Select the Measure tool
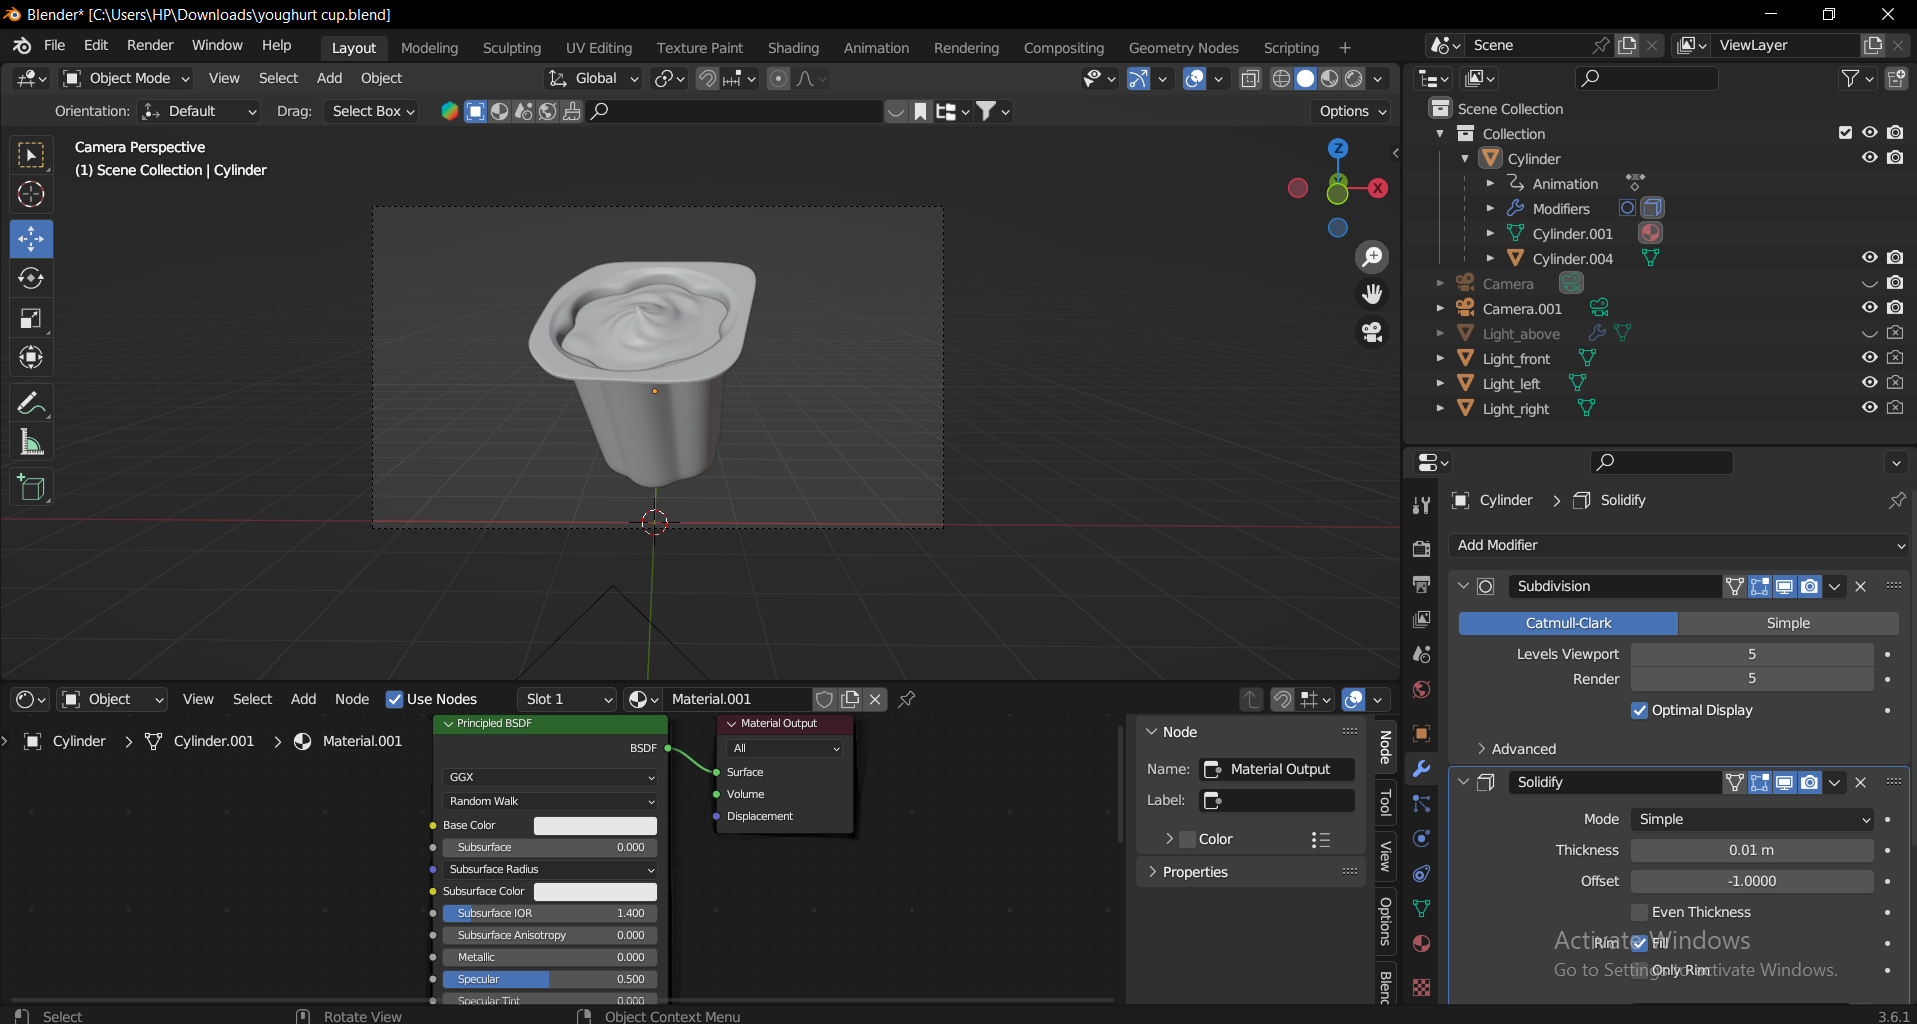Screen dimensions: 1917x1024 [x=31, y=442]
